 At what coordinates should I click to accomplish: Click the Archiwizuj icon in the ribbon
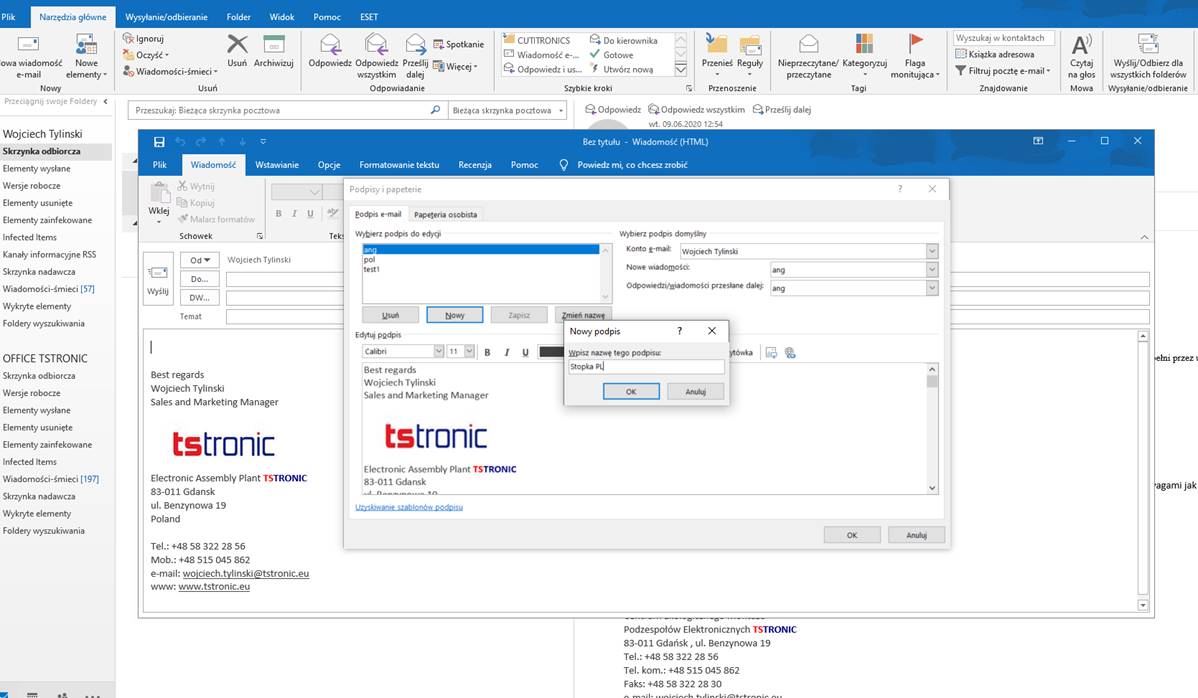point(273,45)
